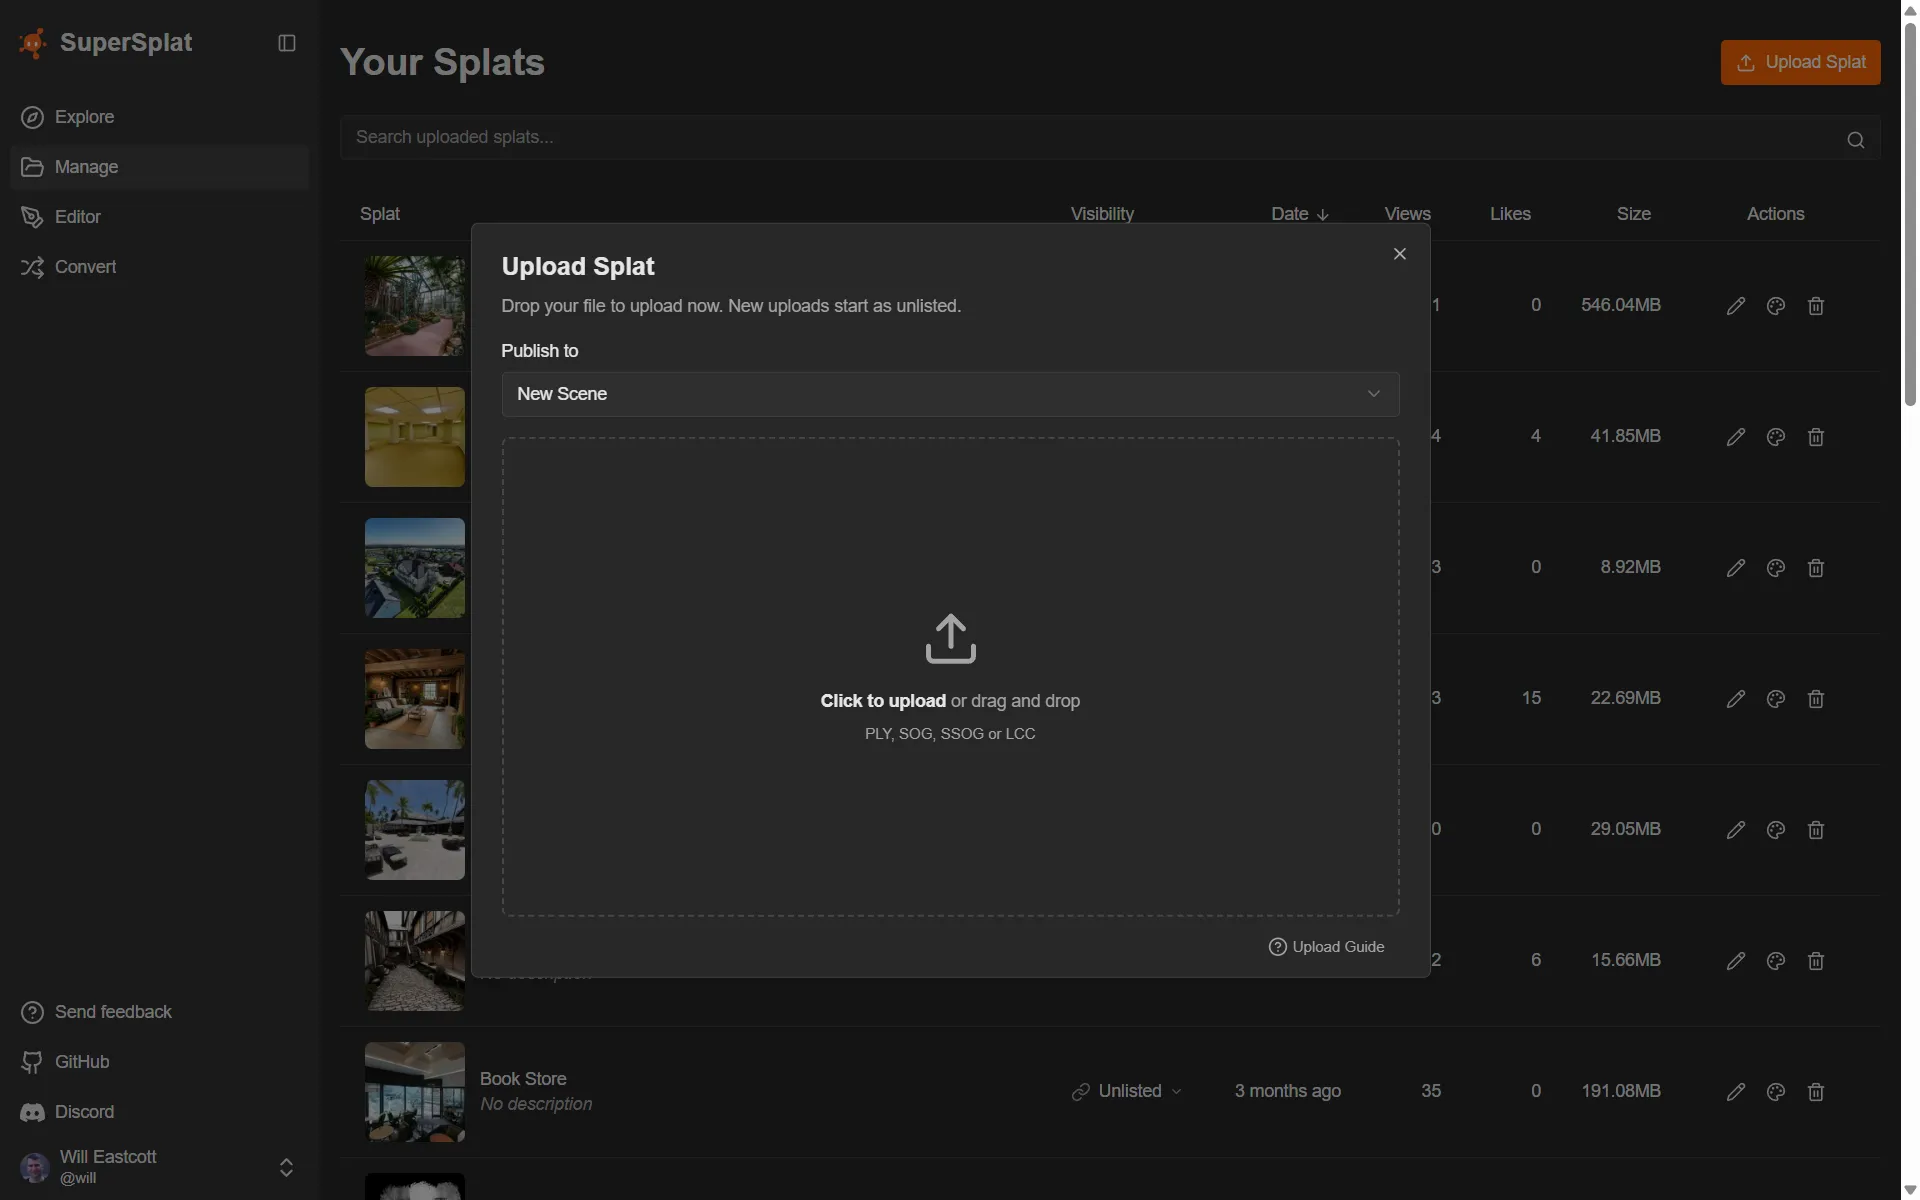Delete the 546.04MB splat
This screenshot has width=1920, height=1200.
pyautogui.click(x=1816, y=306)
